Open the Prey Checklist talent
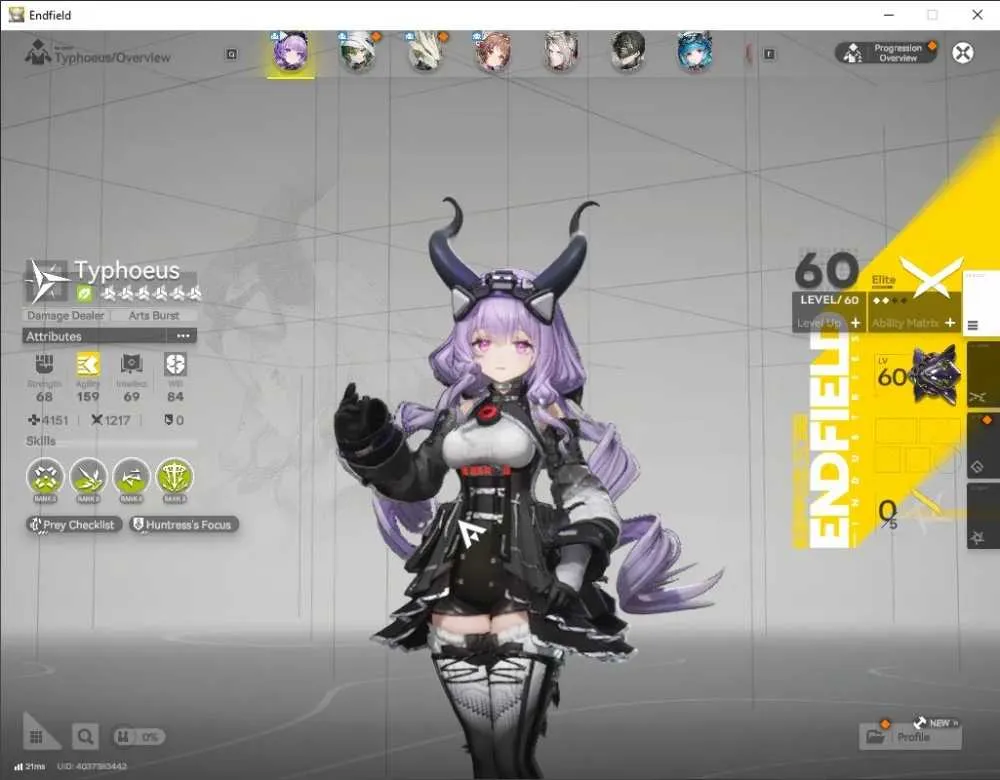The width and height of the screenshot is (1000, 780). [x=73, y=525]
